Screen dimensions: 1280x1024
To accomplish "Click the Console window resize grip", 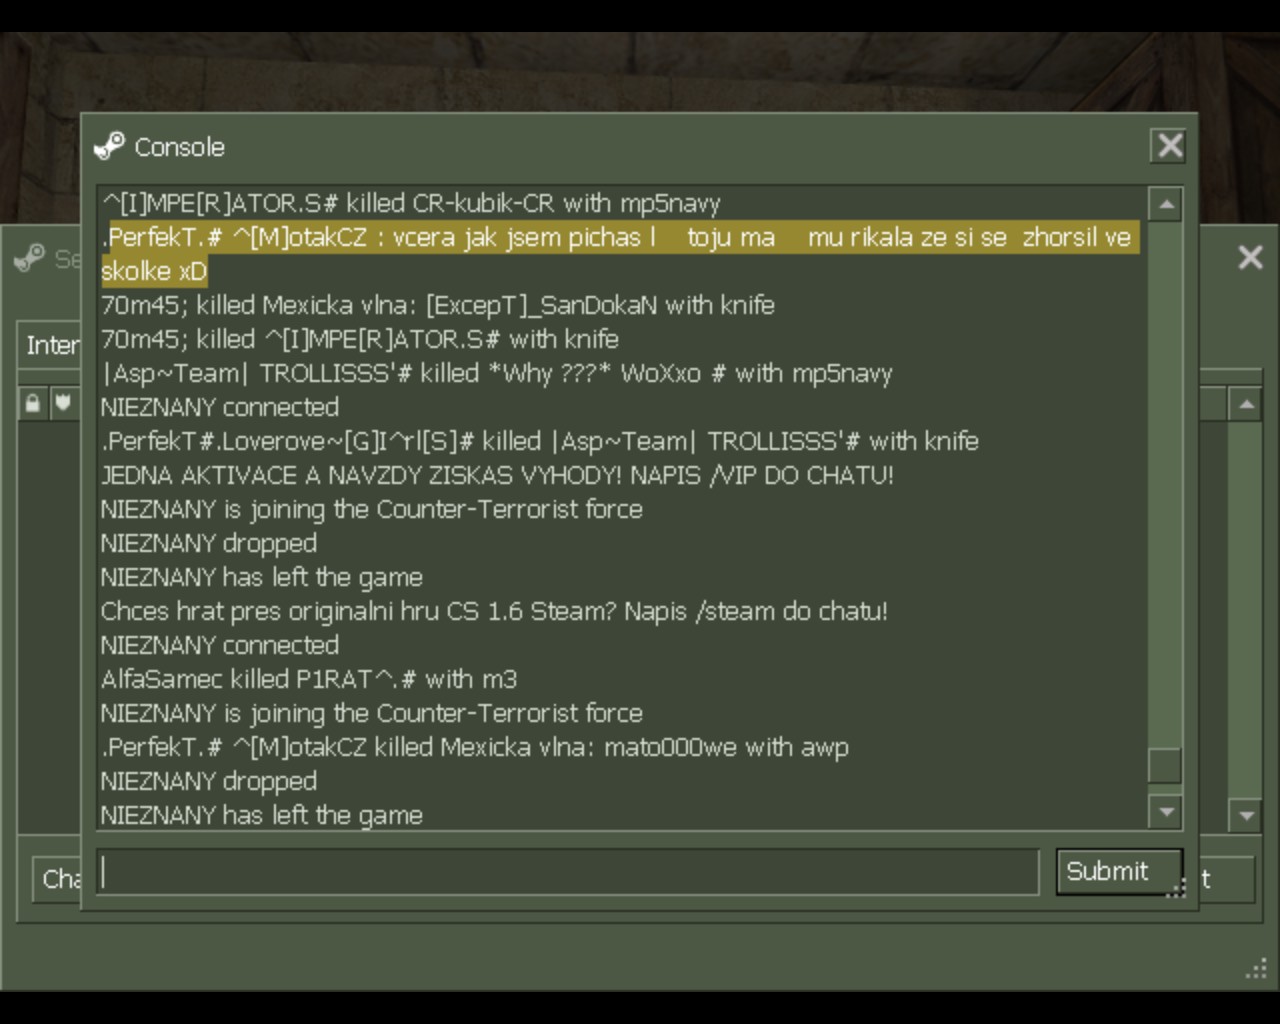I will [x=1177, y=886].
